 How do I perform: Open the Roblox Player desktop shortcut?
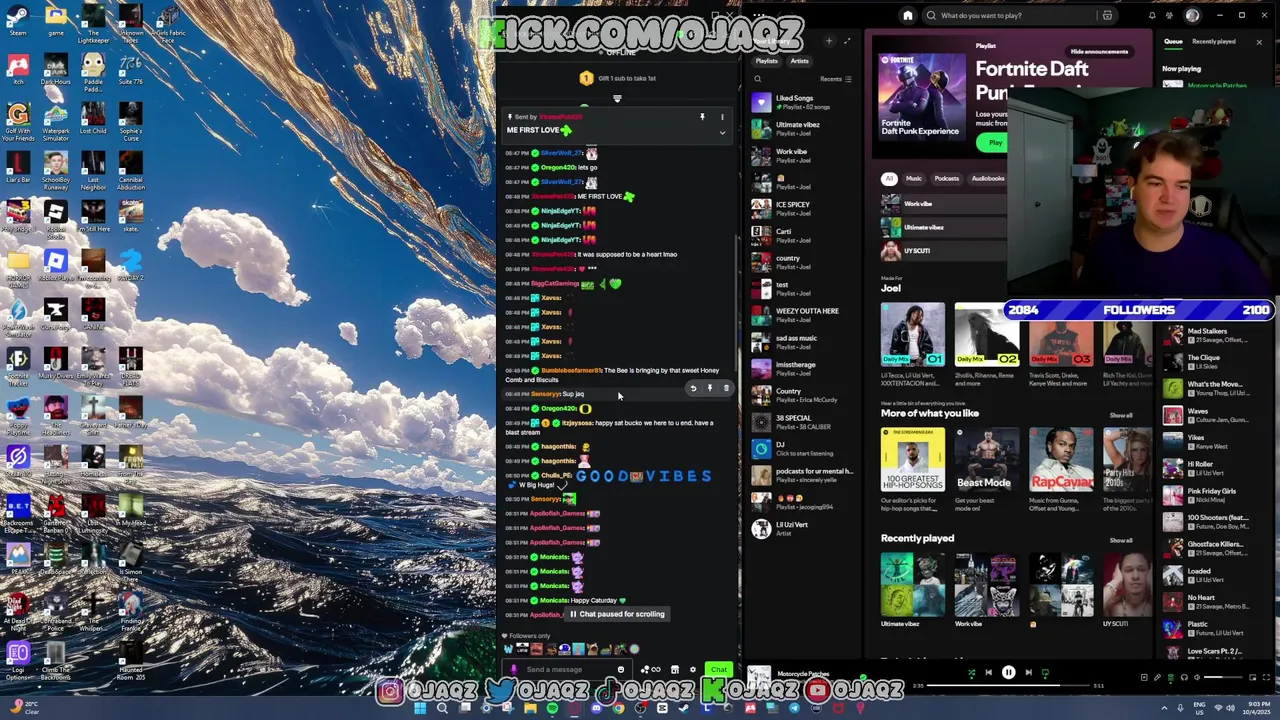pyautogui.click(x=55, y=266)
